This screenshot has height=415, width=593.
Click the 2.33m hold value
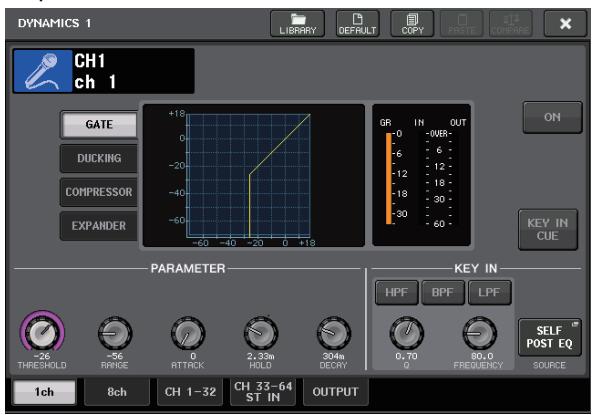tap(261, 356)
